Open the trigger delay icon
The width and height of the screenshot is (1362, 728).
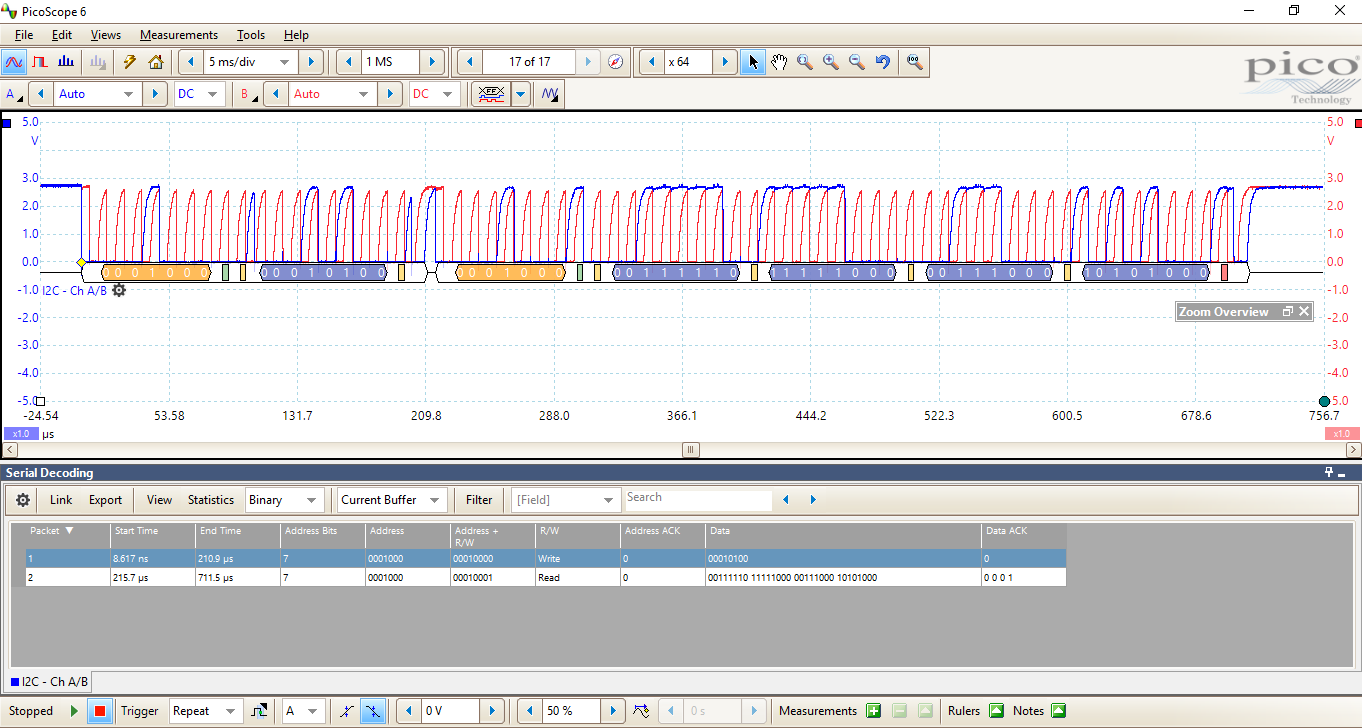pyautogui.click(x=641, y=711)
